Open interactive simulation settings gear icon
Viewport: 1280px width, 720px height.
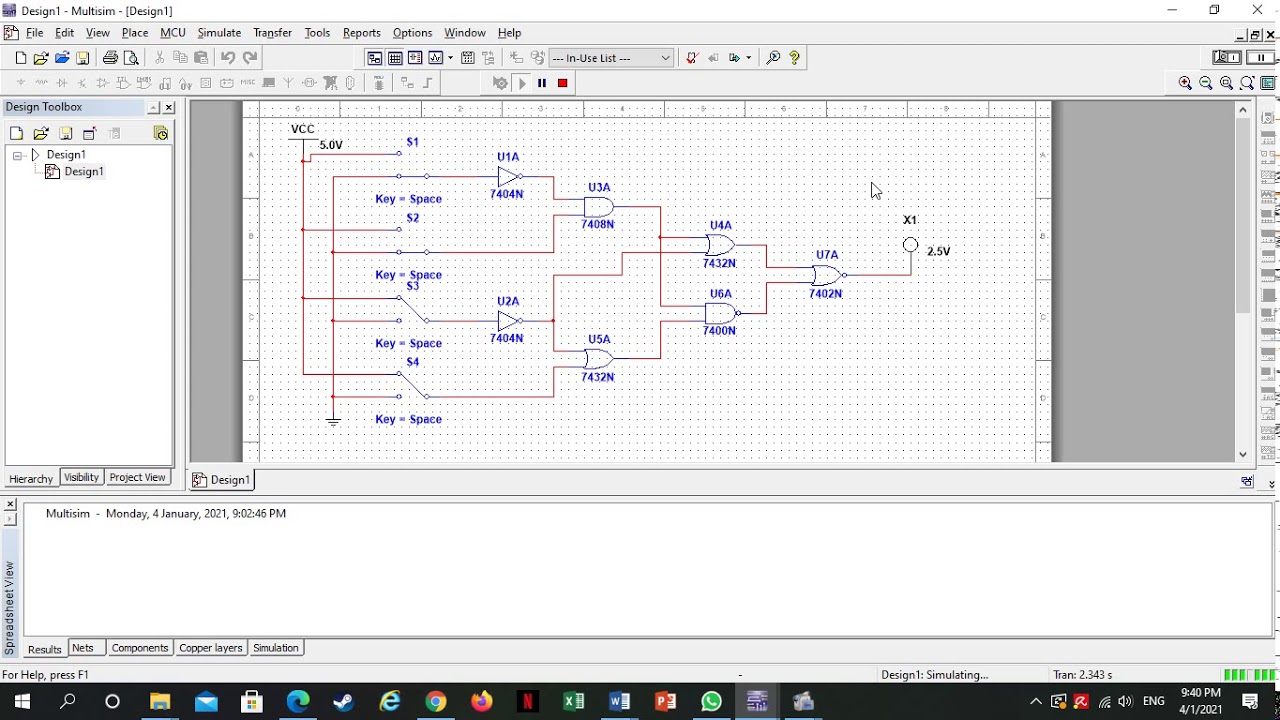point(500,83)
